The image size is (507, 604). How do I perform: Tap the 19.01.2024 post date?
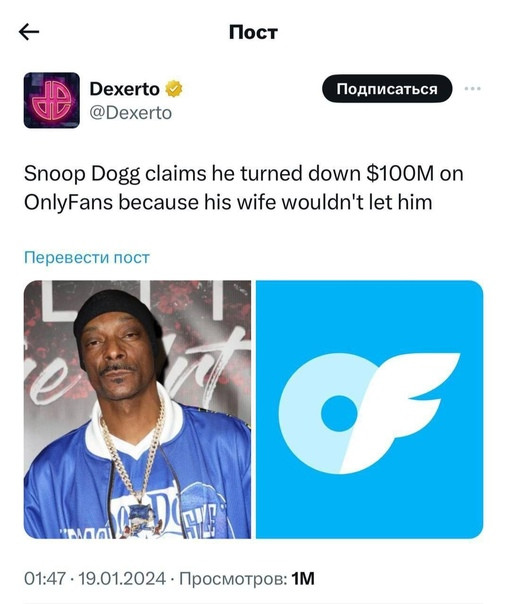point(122,579)
